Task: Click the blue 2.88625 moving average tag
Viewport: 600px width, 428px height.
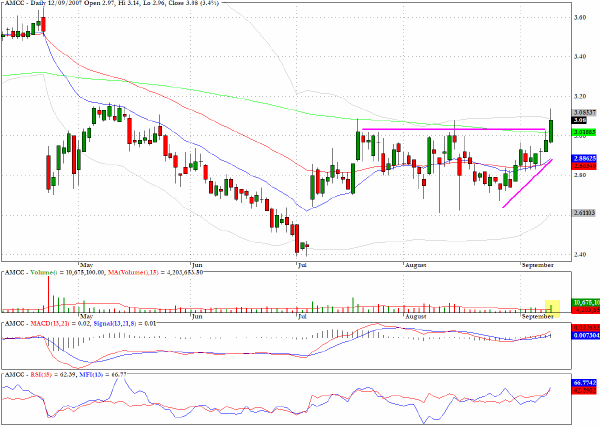Action: pyautogui.click(x=584, y=158)
